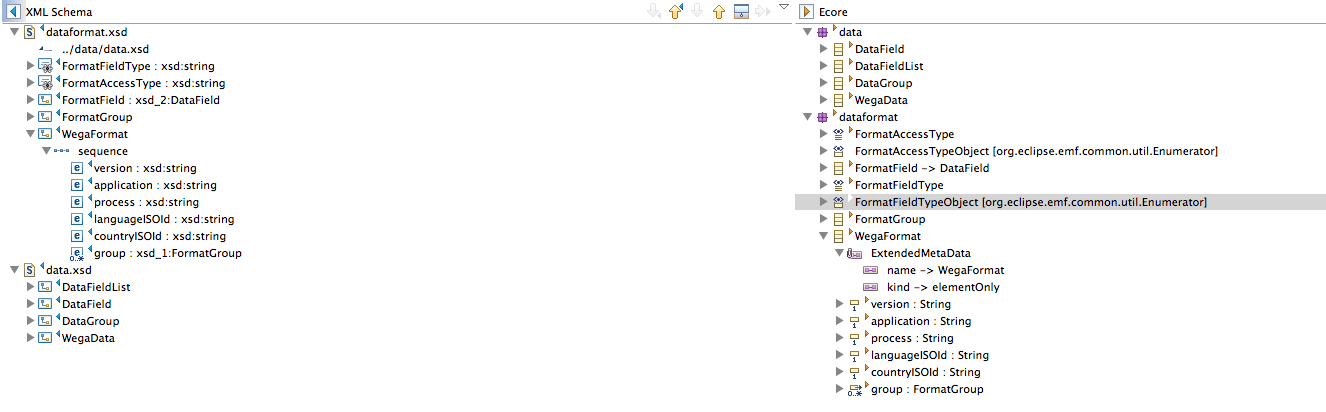Select countryISOId : xsd:string element
This screenshot has width=1326, height=412.
[159, 236]
